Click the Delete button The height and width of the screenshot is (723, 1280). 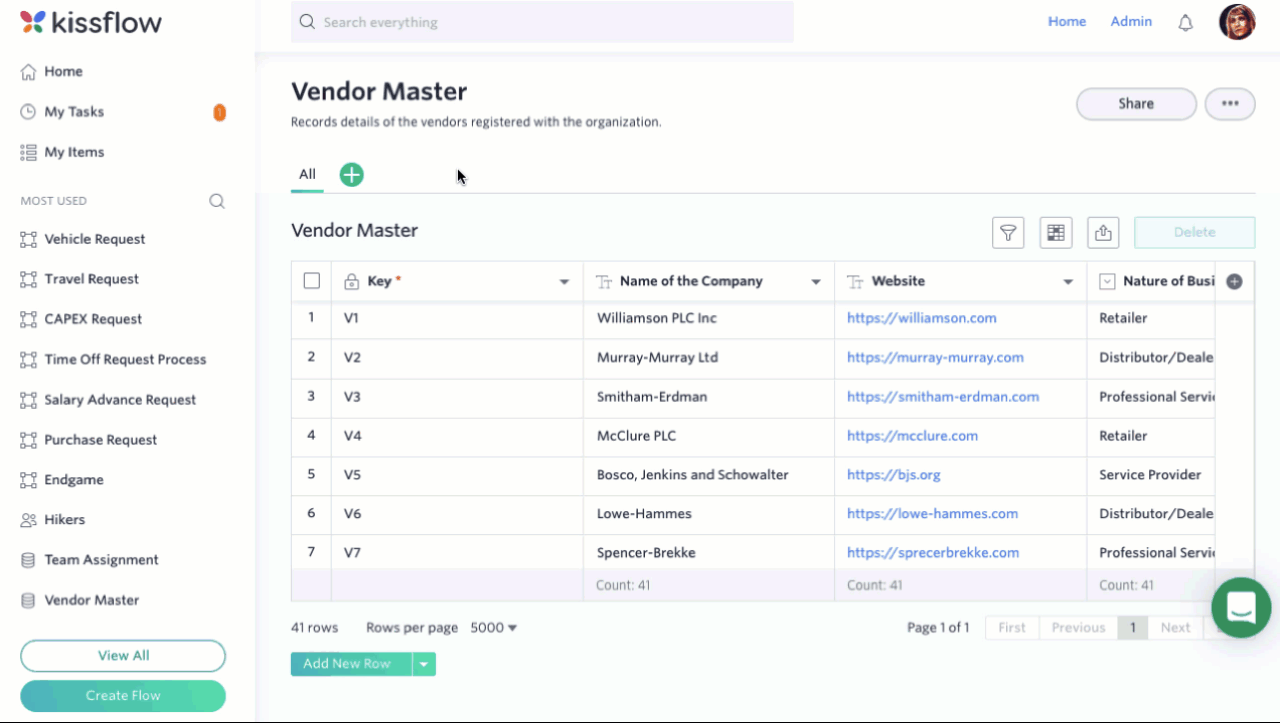pyautogui.click(x=1194, y=232)
